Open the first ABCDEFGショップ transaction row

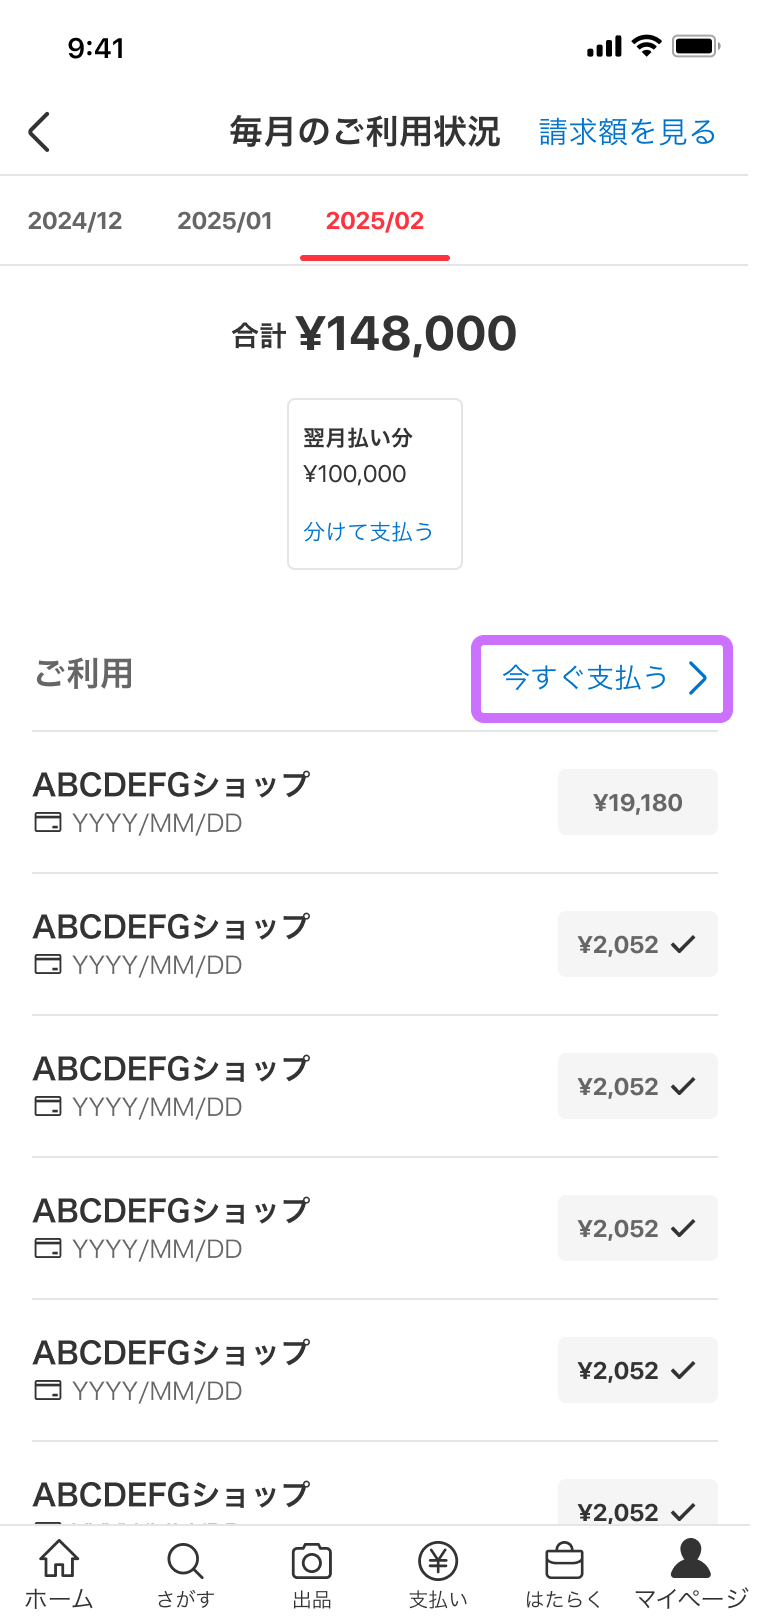[x=375, y=802]
